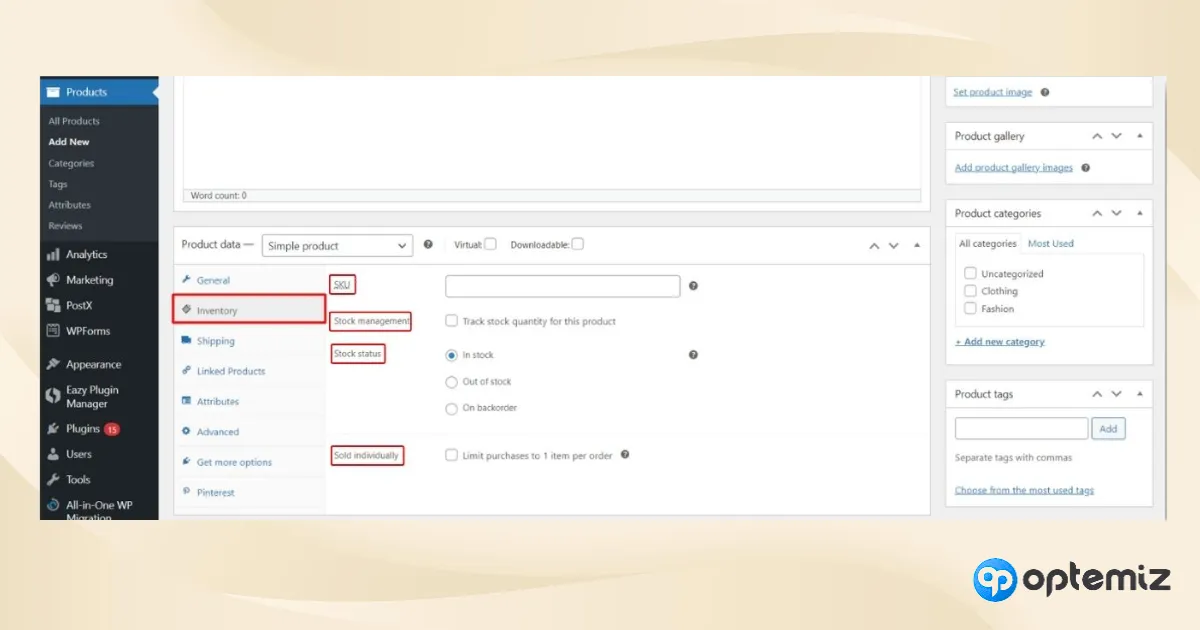
Task: Click help icon next to product type dropdown
Action: pyautogui.click(x=428, y=245)
